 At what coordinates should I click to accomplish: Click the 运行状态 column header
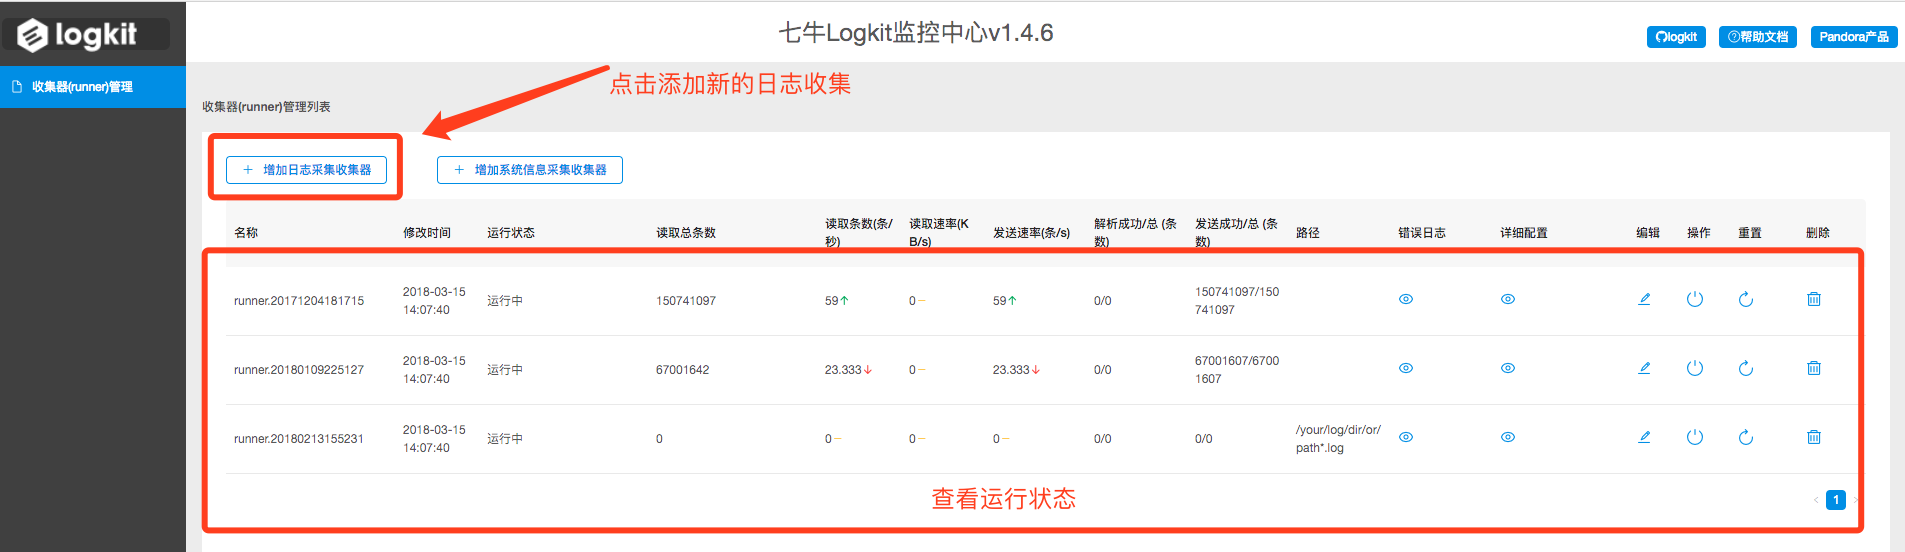pyautogui.click(x=511, y=233)
